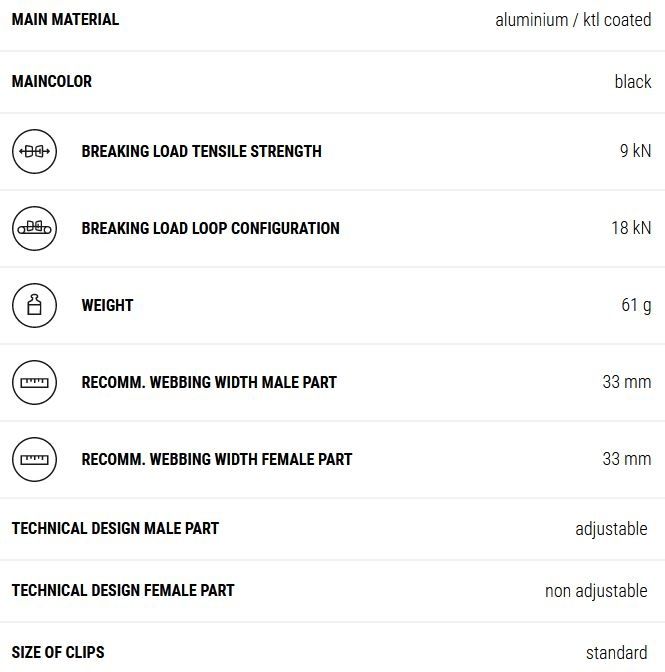
Task: Click RECOMM. WEBBING WIDTH MALE PART label
Action: pos(209,383)
